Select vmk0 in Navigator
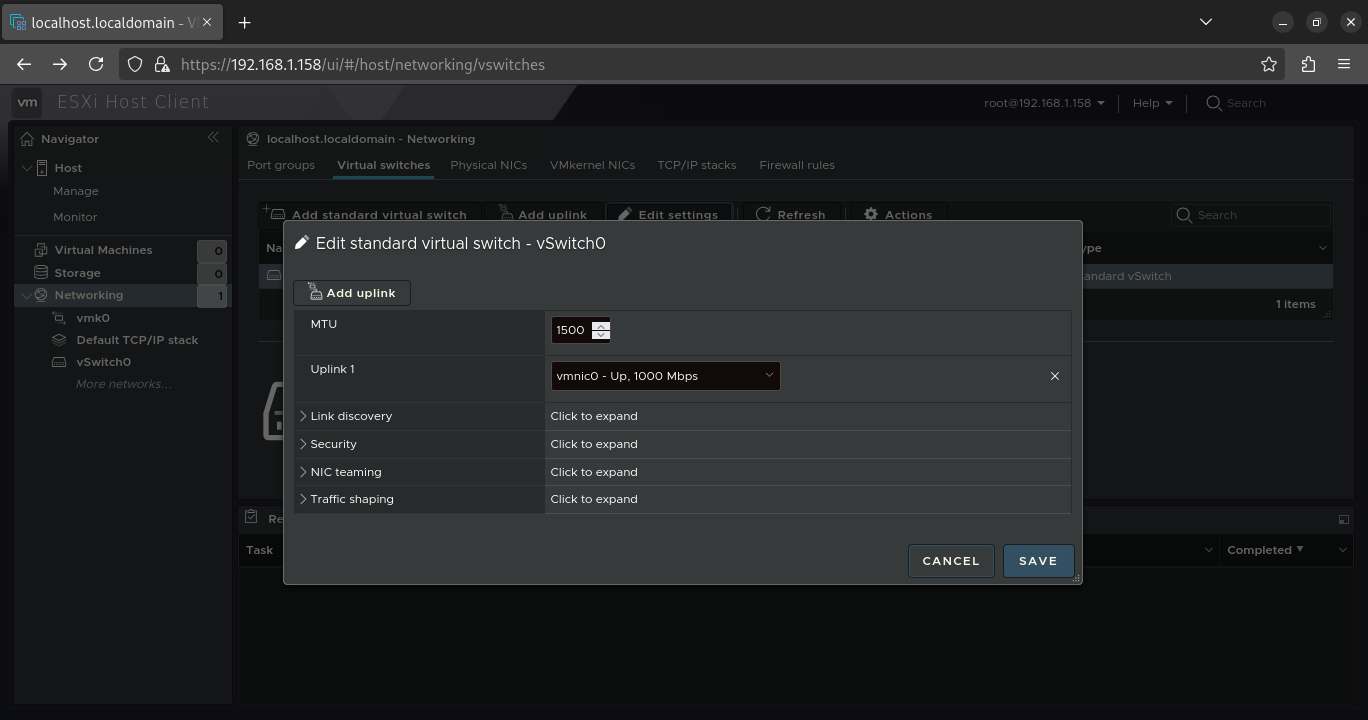This screenshot has width=1368, height=720. (93, 318)
